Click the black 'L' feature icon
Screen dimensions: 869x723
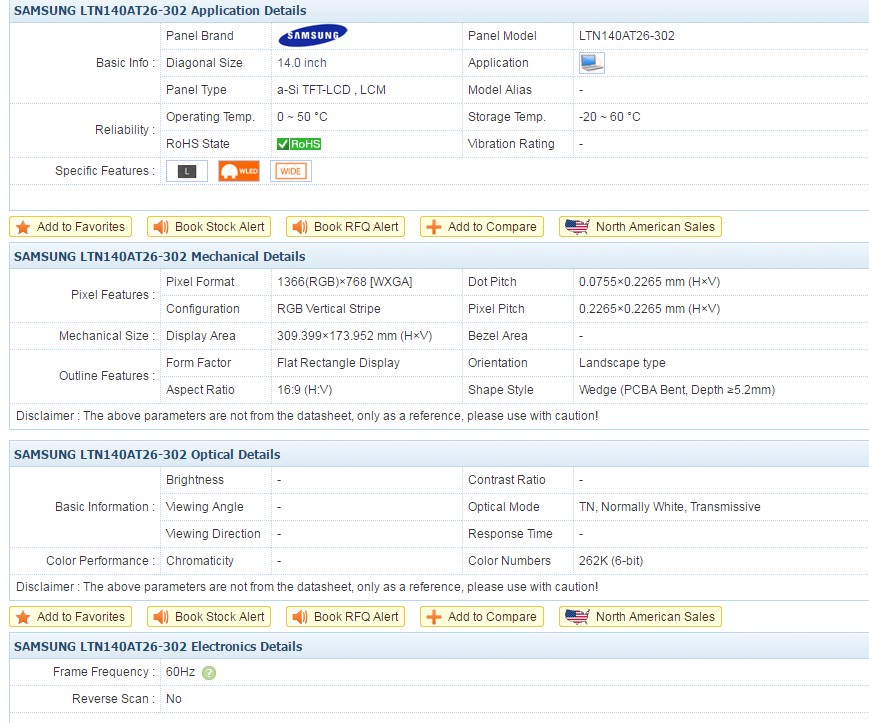pos(187,171)
